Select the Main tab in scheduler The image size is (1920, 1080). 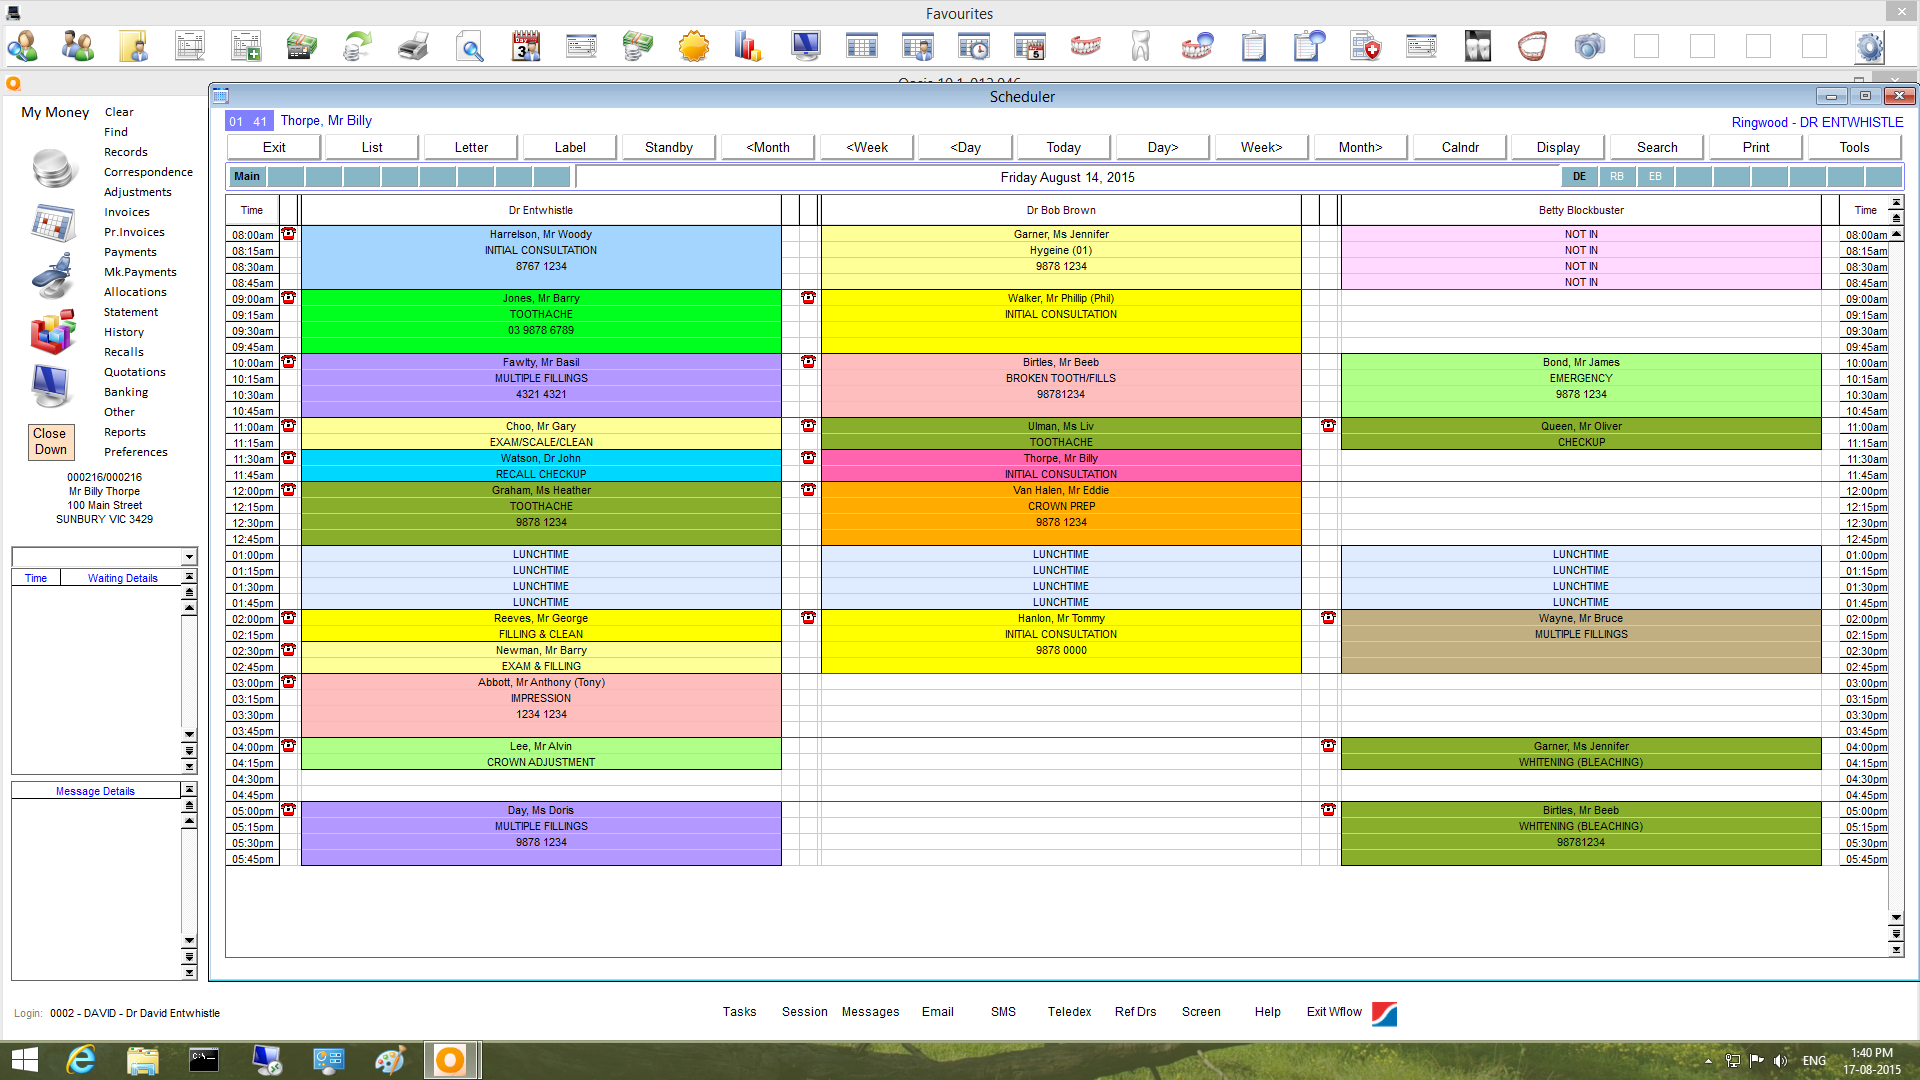tap(247, 177)
